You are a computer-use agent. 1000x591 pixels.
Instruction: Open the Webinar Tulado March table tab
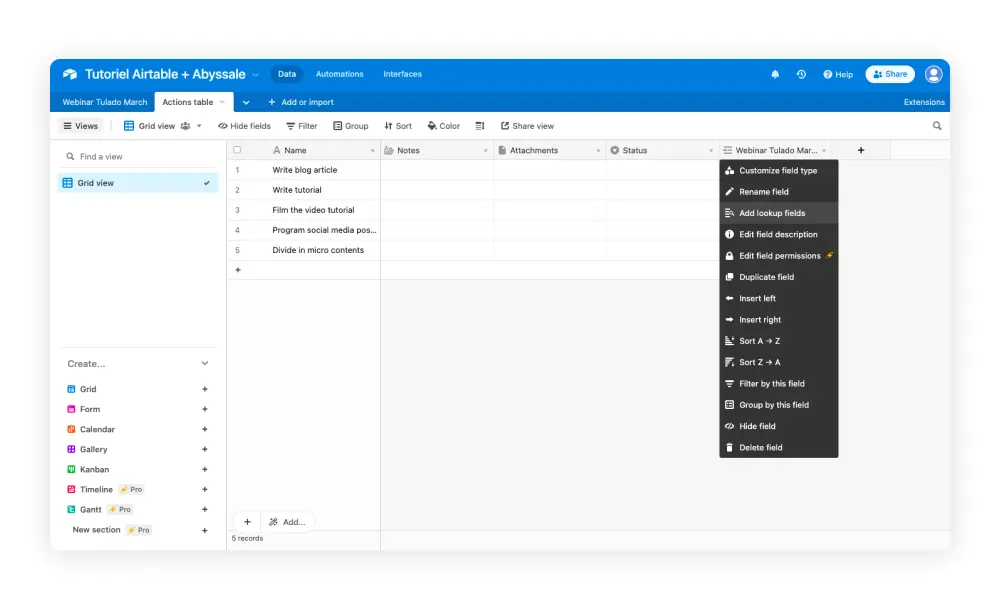click(105, 102)
